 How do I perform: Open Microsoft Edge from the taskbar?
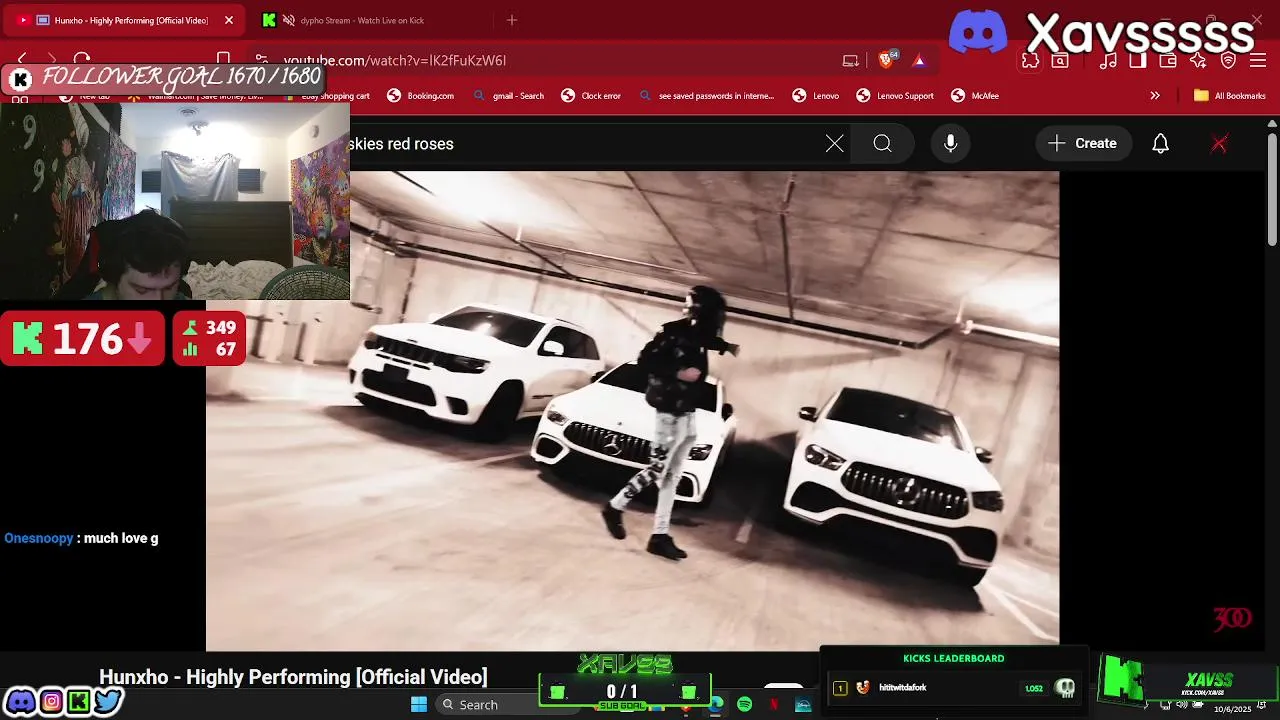[716, 705]
